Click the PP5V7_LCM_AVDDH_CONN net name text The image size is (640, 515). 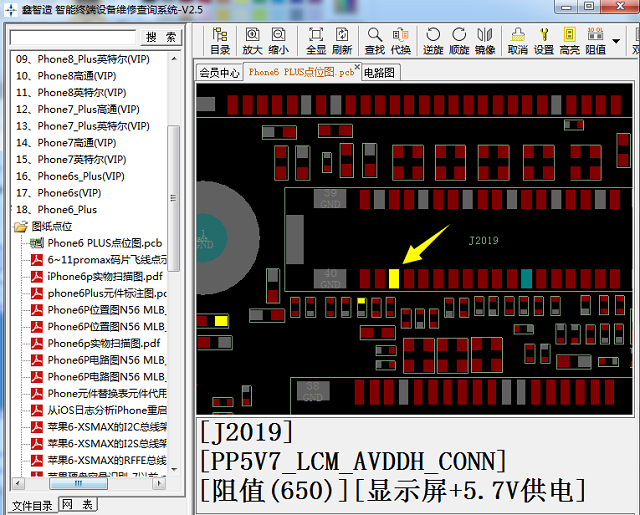(x=353, y=462)
